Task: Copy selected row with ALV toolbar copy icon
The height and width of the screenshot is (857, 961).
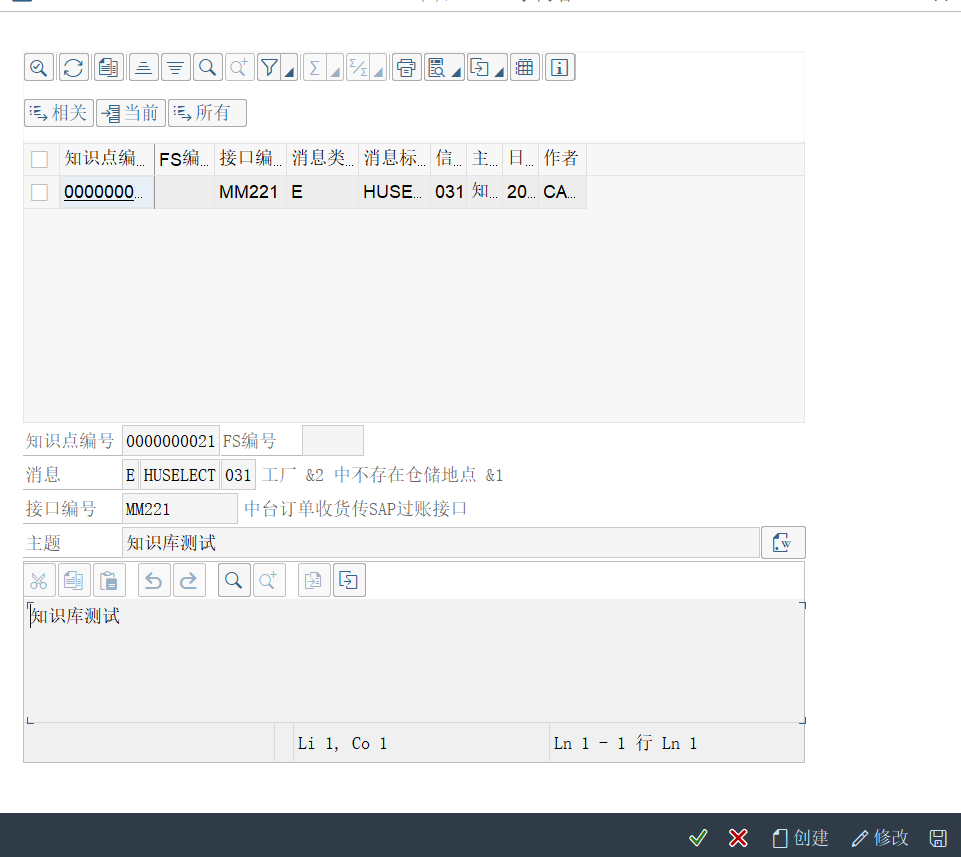Action: pyautogui.click(x=108, y=67)
